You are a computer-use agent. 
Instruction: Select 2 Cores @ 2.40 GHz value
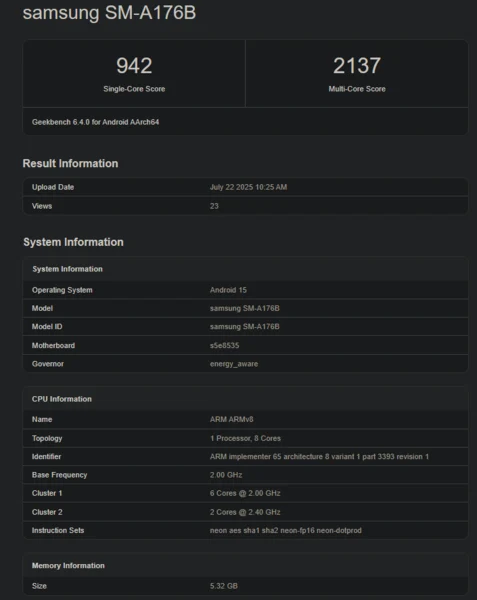coord(245,512)
